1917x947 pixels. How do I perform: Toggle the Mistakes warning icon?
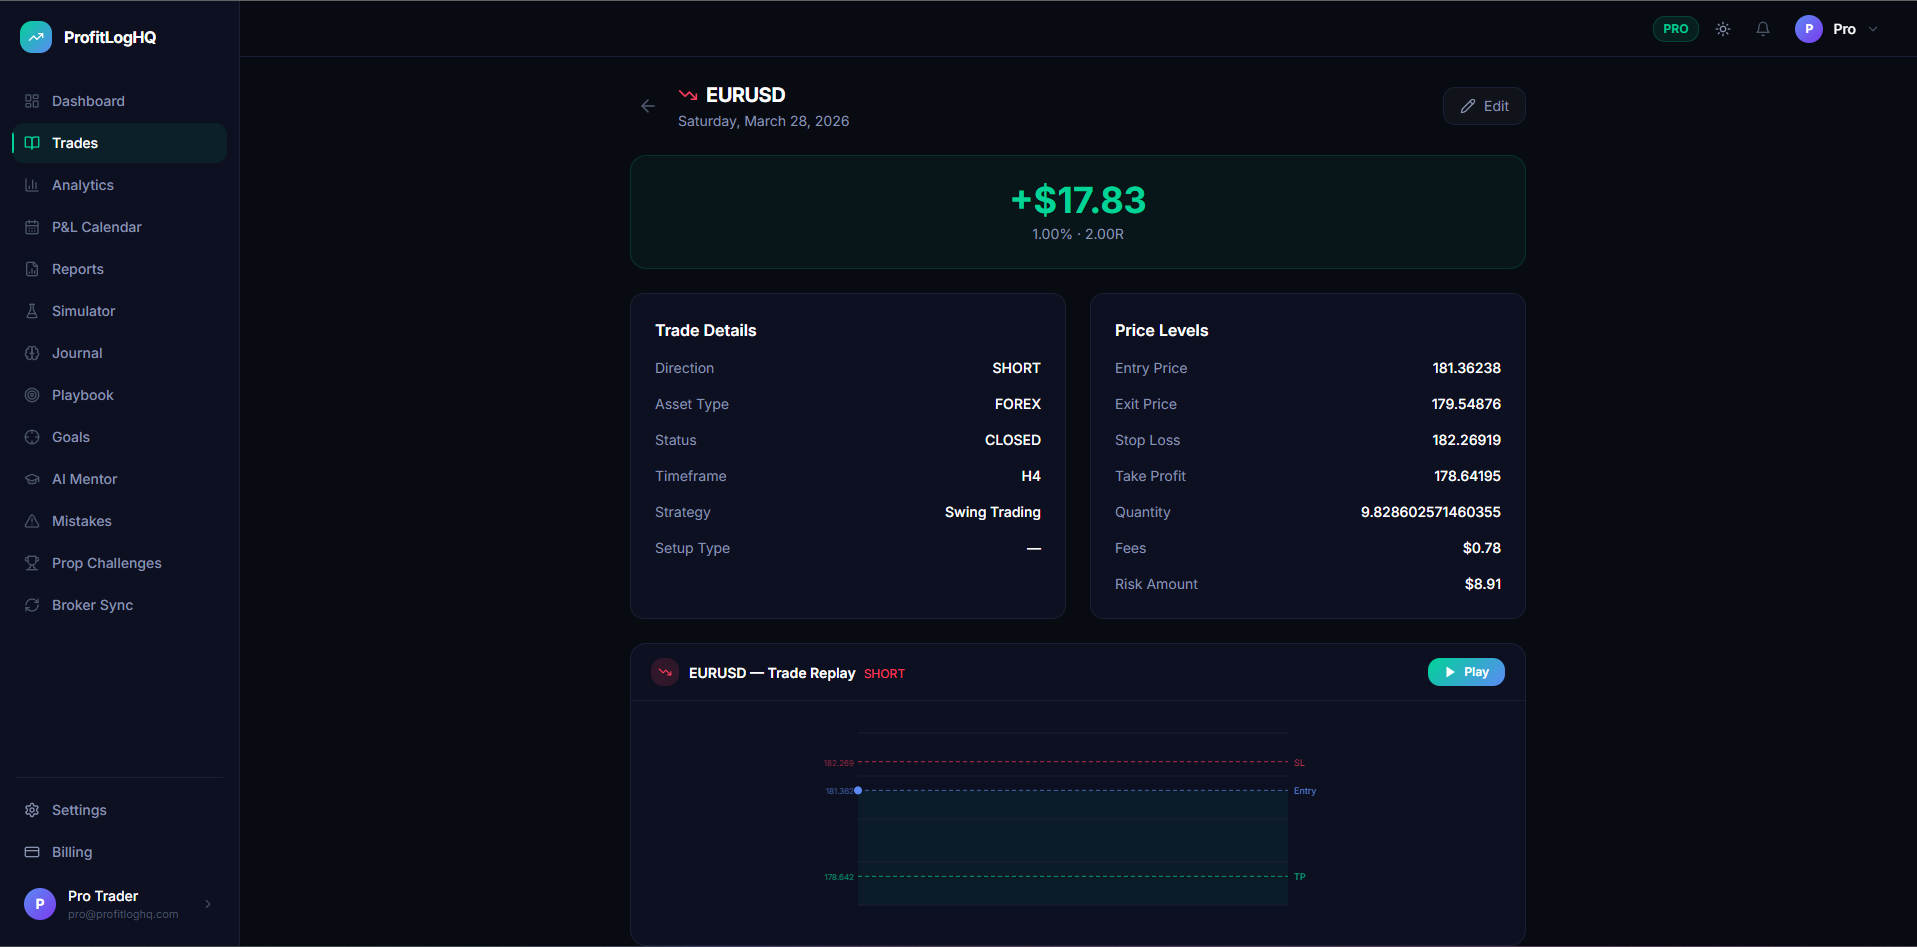pyautogui.click(x=33, y=521)
